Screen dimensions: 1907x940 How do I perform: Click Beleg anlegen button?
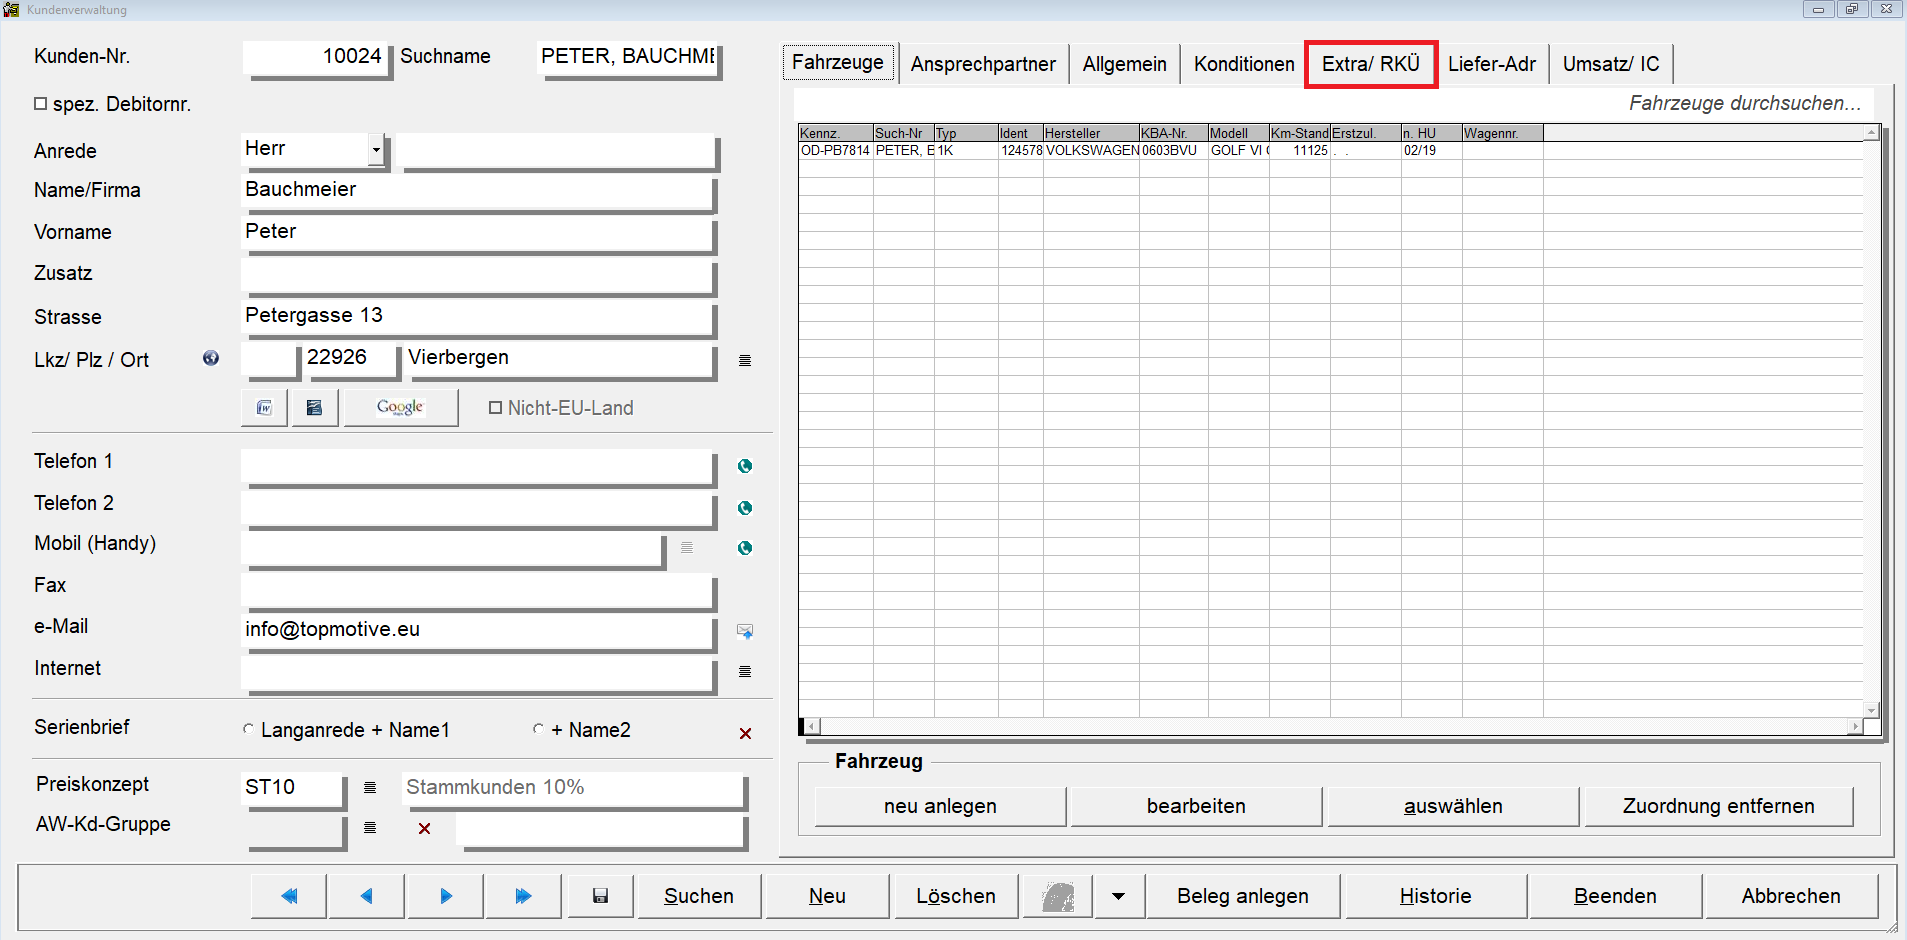[x=1243, y=896]
